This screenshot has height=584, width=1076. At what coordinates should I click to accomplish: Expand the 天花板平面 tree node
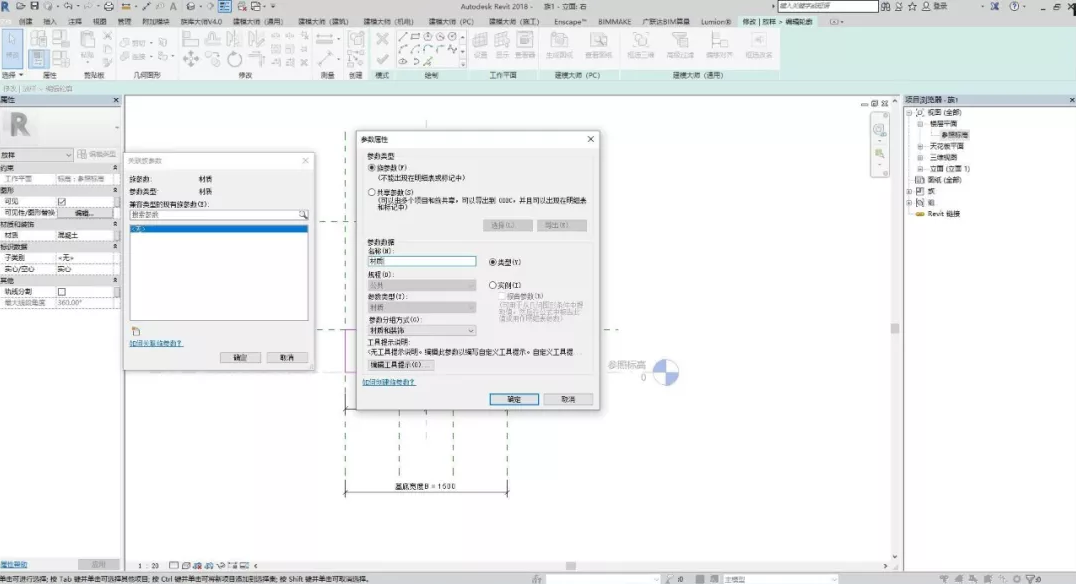[x=920, y=146]
